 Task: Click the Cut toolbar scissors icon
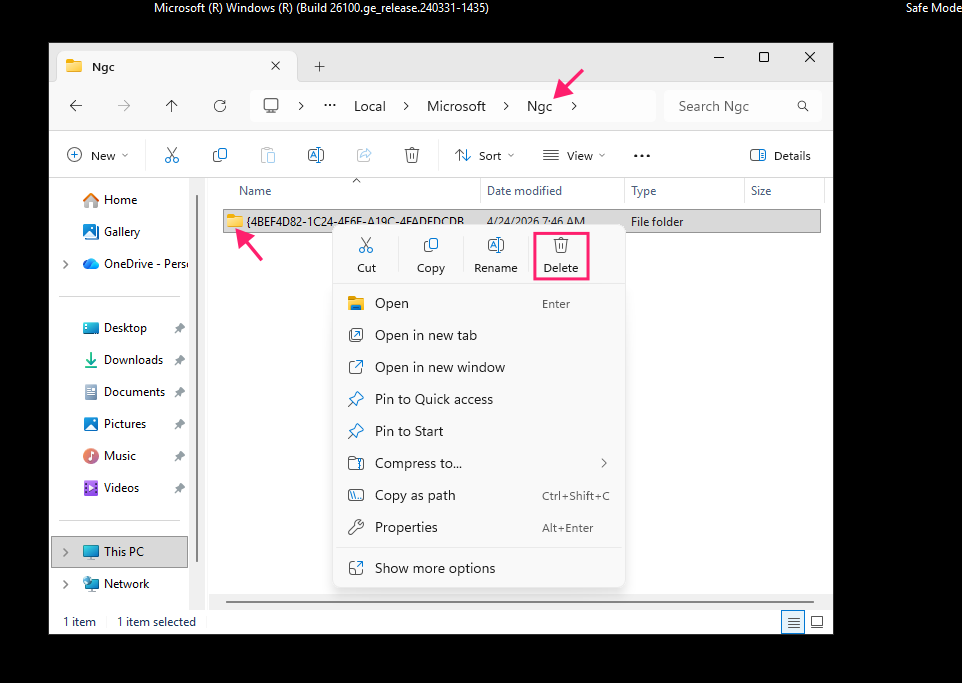point(172,155)
